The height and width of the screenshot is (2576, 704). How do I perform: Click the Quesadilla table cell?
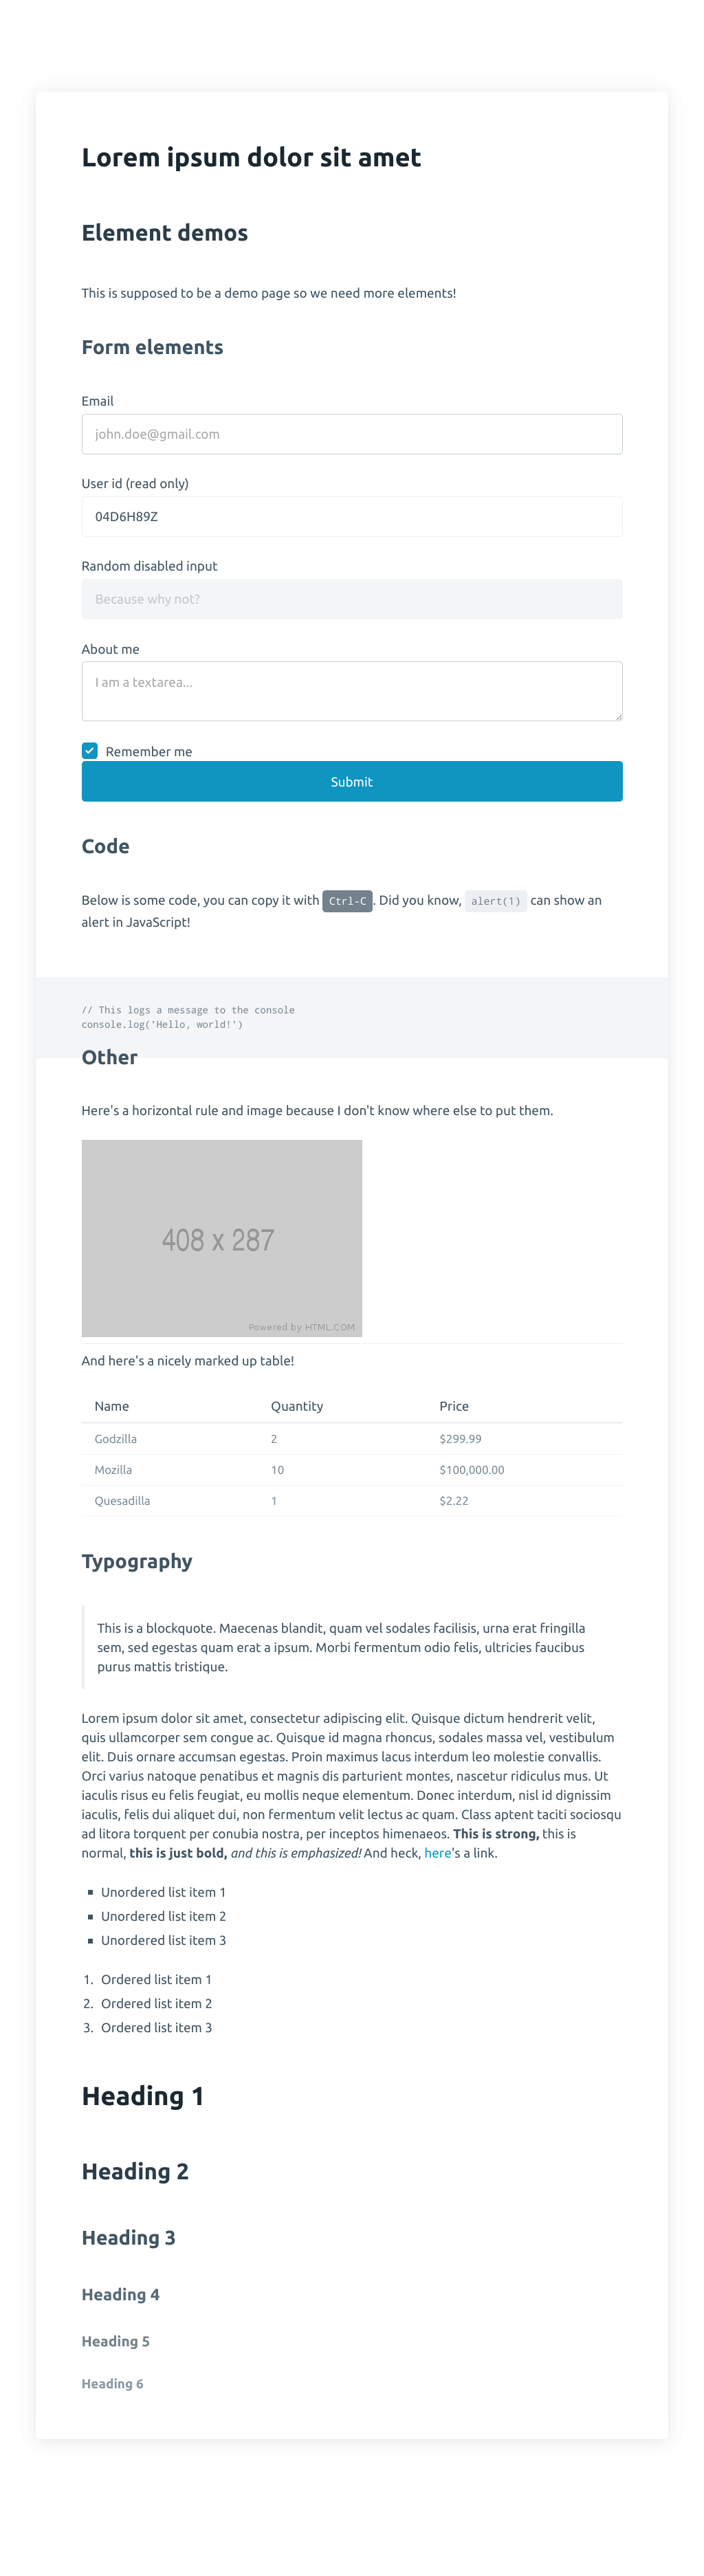click(122, 1501)
